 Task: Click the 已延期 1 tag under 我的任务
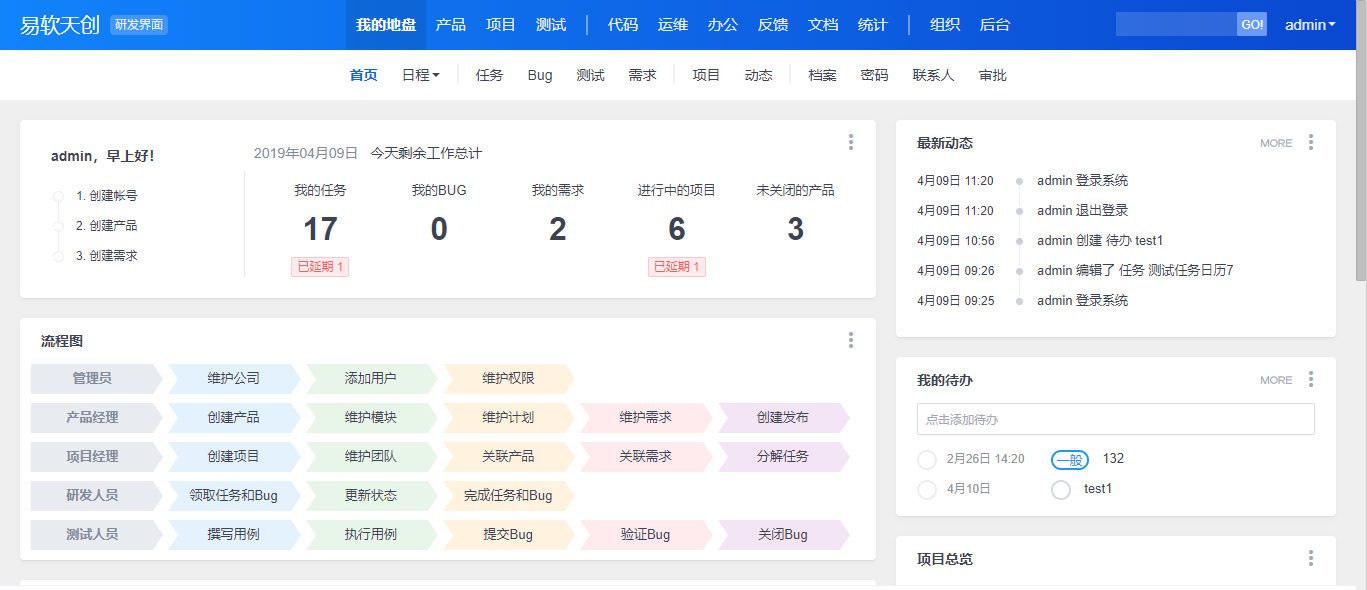click(320, 267)
